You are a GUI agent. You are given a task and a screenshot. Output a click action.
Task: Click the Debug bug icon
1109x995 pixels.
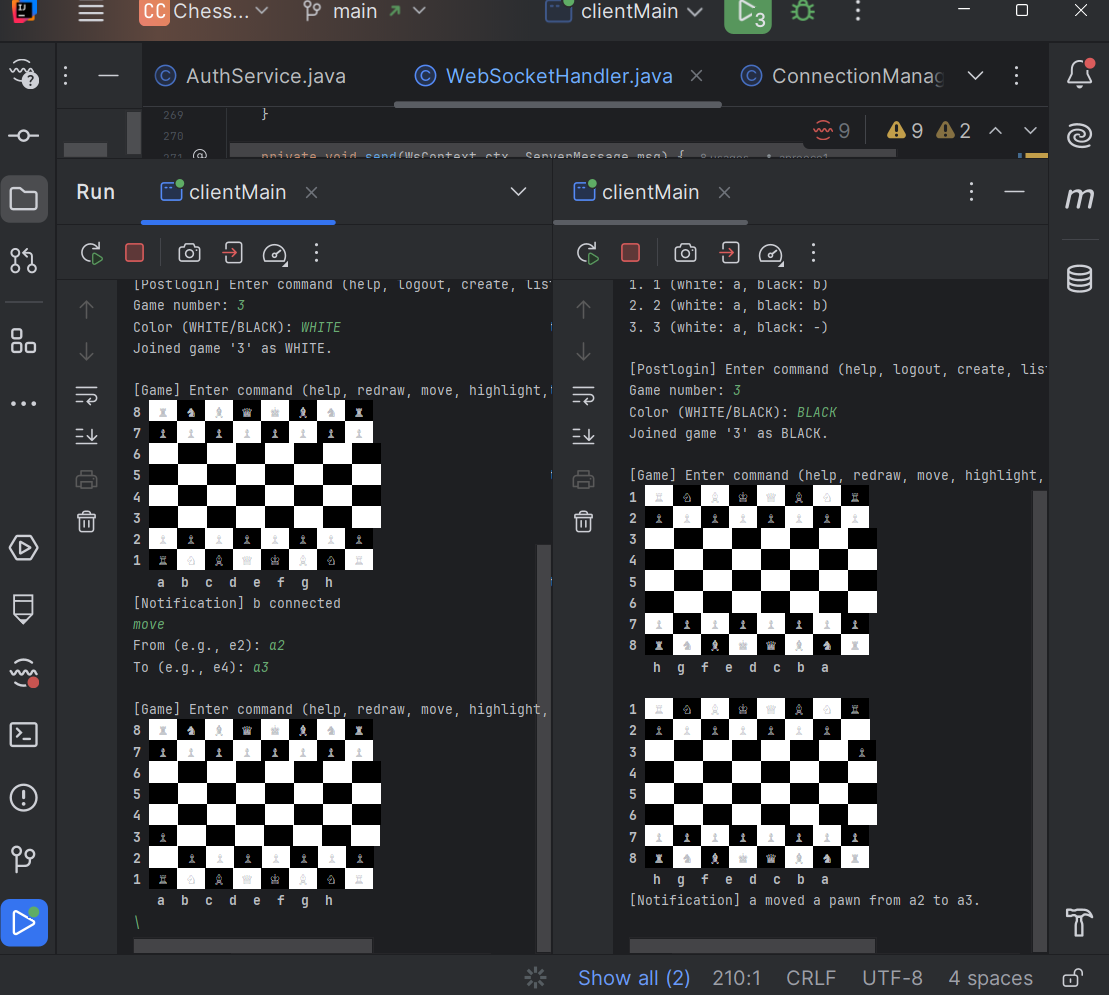tap(802, 13)
